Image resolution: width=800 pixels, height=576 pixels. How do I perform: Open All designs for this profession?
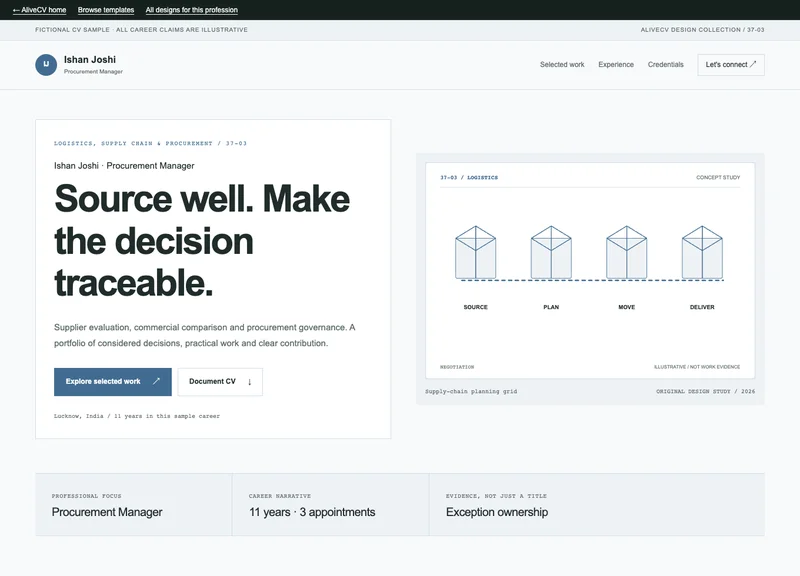coord(191,10)
